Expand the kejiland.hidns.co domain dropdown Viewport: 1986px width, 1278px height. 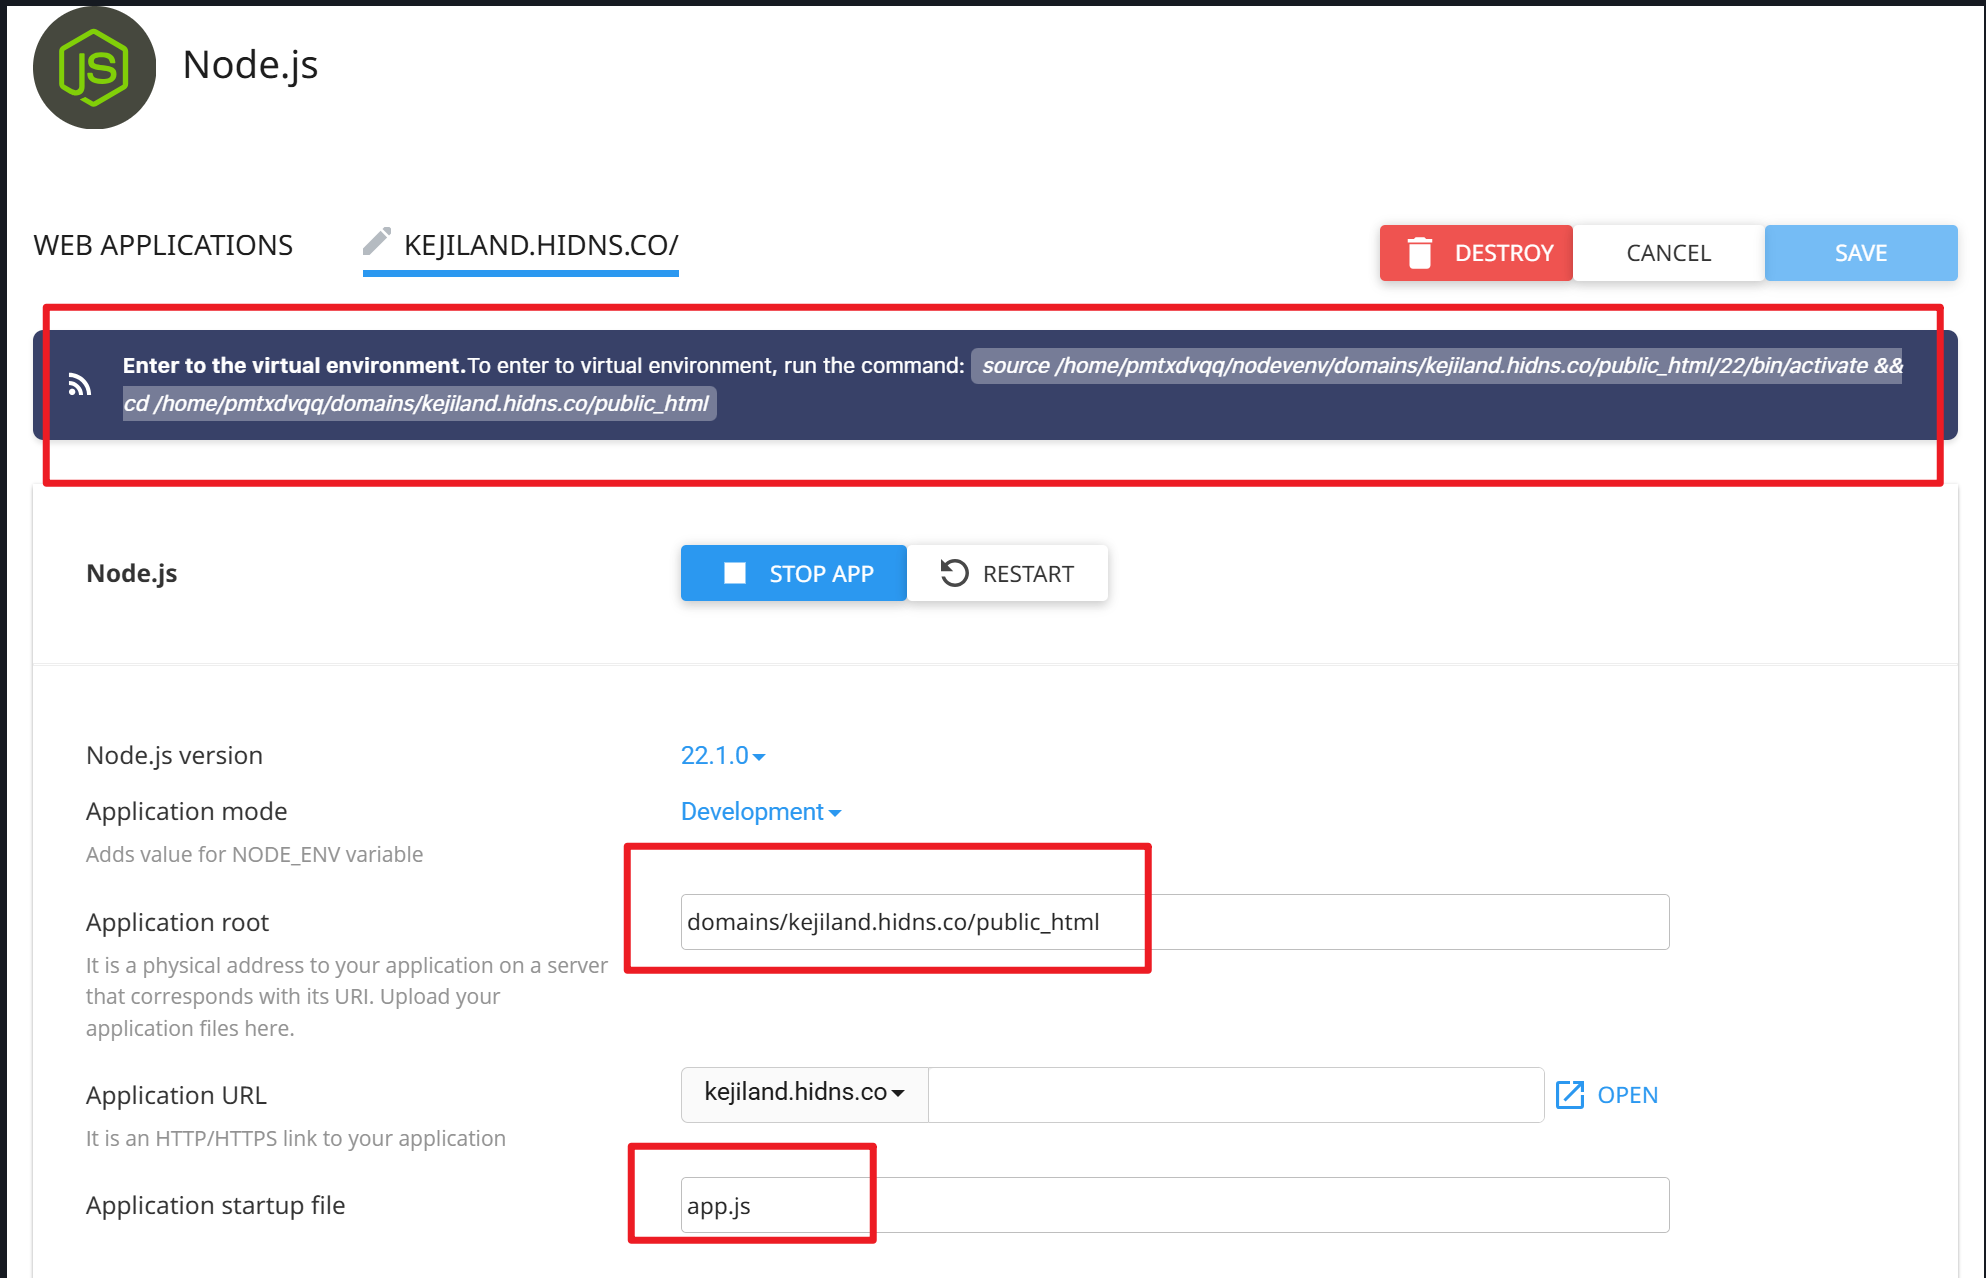805,1093
